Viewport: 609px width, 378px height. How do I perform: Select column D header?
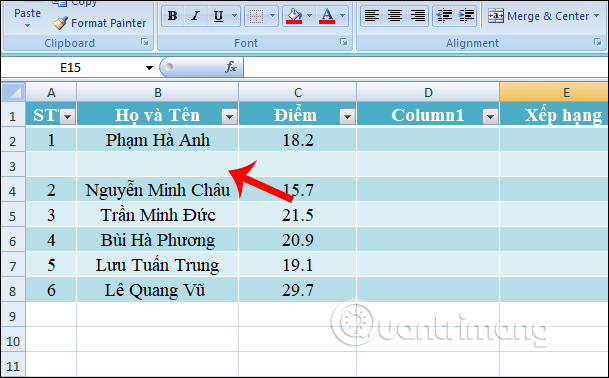[x=428, y=92]
